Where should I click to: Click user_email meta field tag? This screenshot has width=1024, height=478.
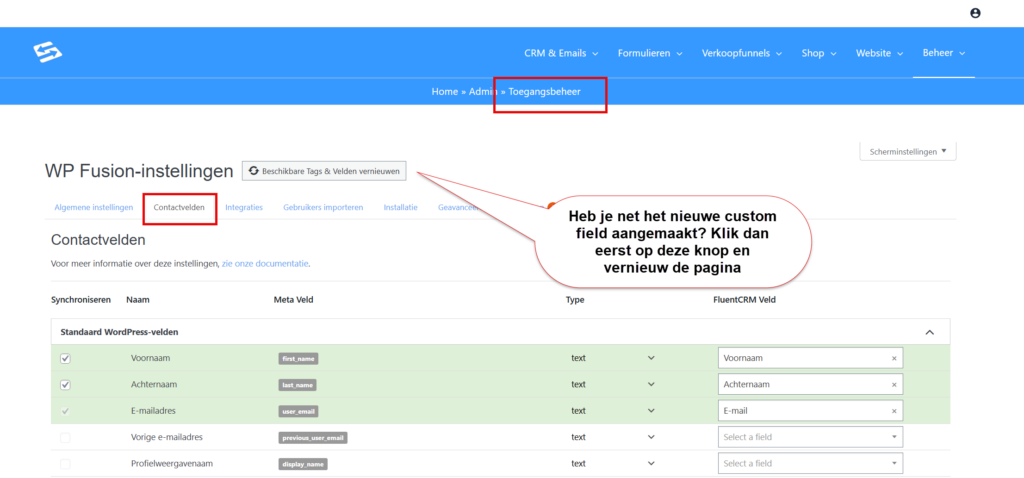coord(298,411)
